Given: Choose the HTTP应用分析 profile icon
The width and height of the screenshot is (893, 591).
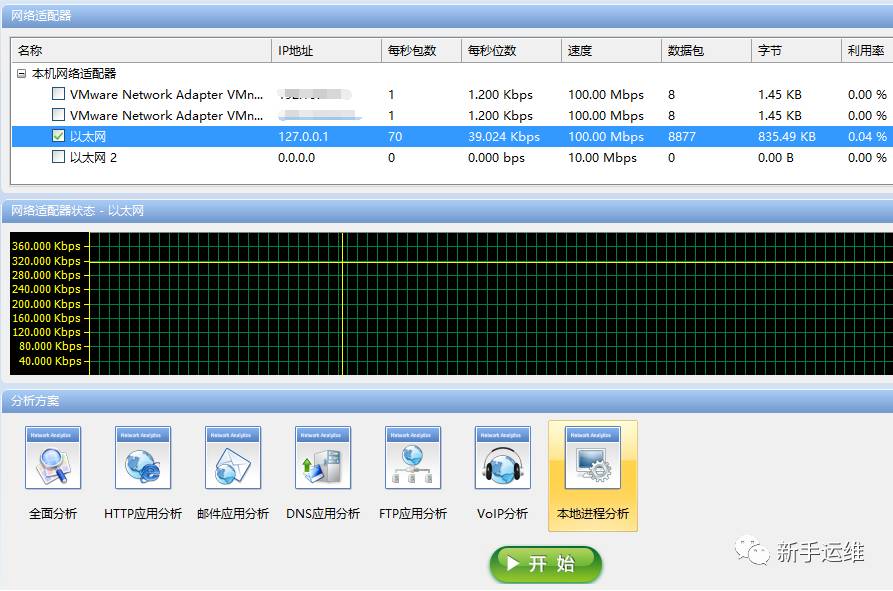Looking at the screenshot, I should coord(143,459).
